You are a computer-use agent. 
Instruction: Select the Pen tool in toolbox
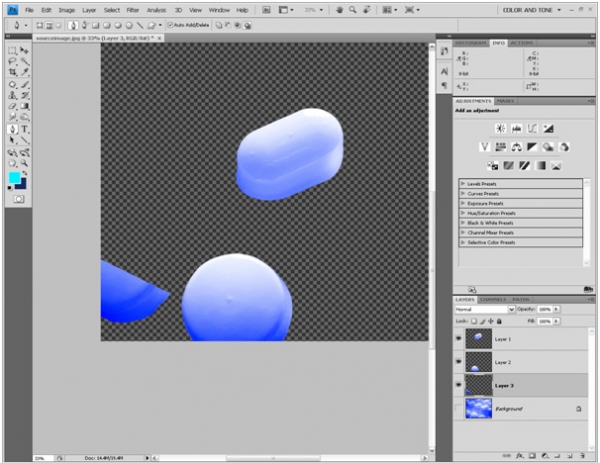(x=13, y=129)
